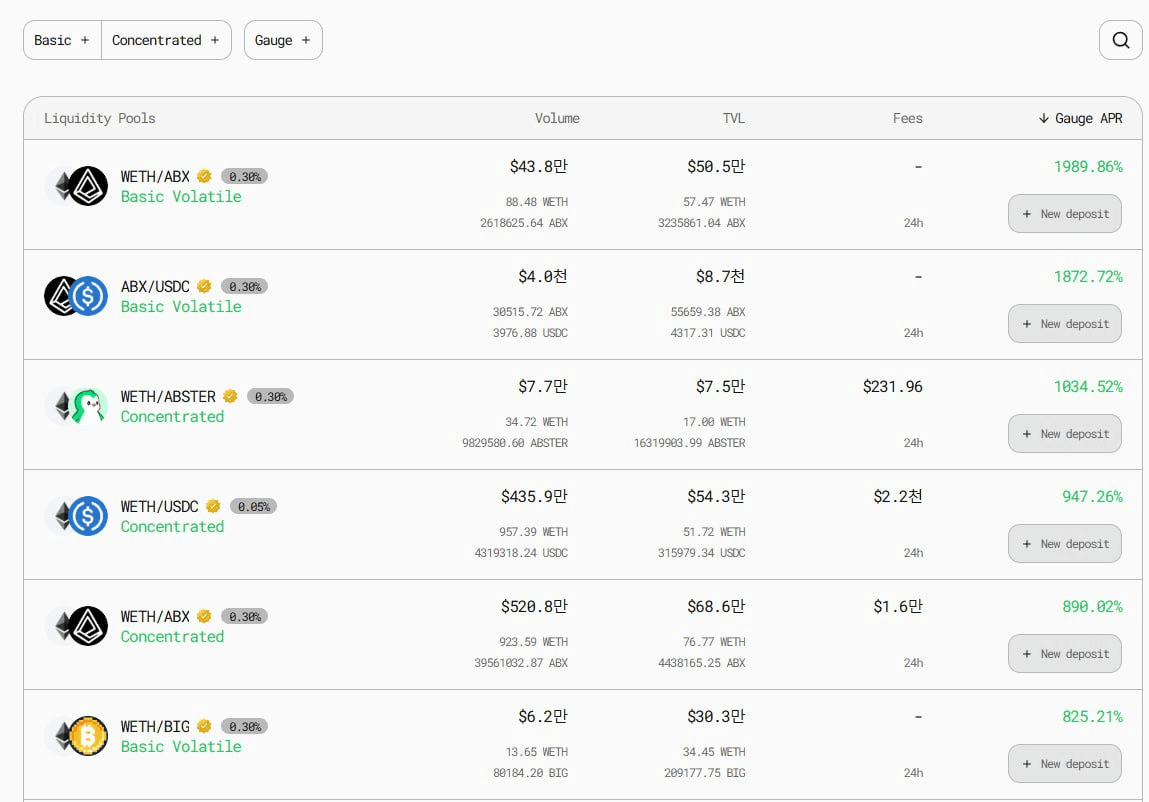Viewport: 1149px width, 802px height.
Task: Click the verified badge beside WETH/BIG
Action: tap(204, 726)
